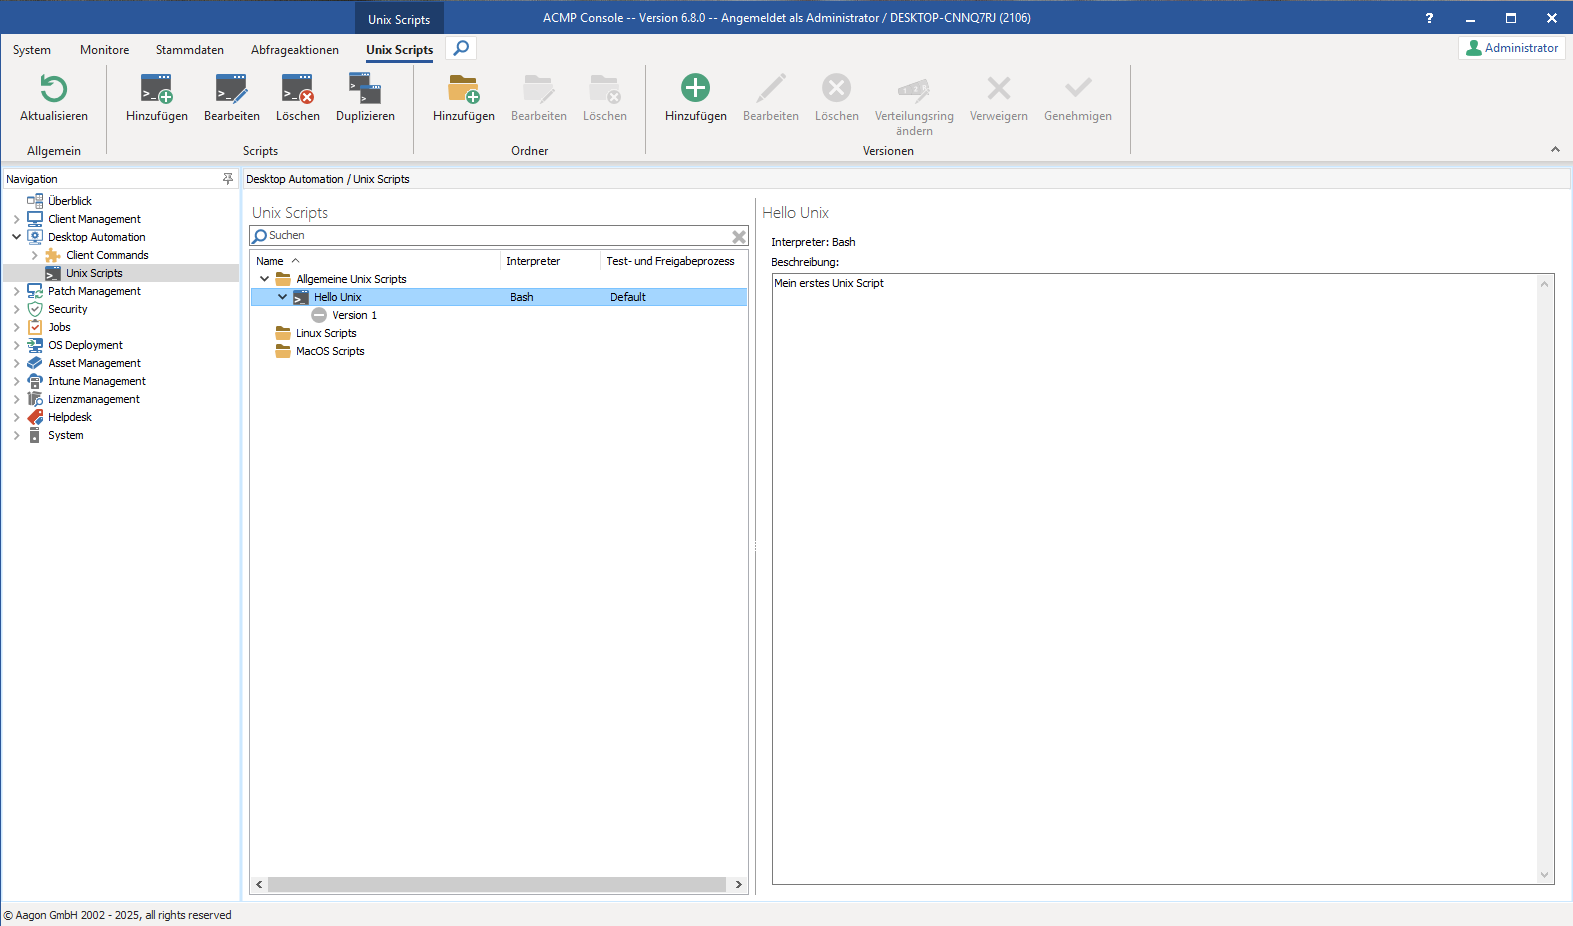Collapse the Desktop Automation tree node
Viewport: 1573px width, 926px height.
[x=16, y=237]
